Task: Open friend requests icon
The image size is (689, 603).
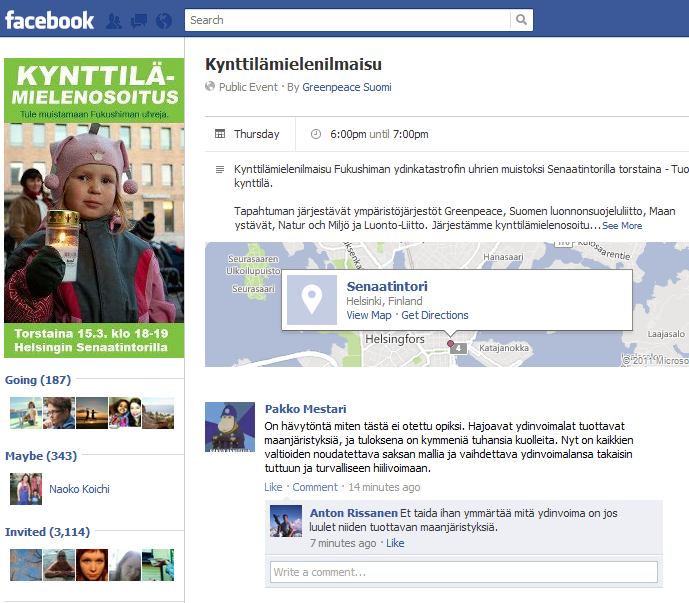Action: click(114, 21)
